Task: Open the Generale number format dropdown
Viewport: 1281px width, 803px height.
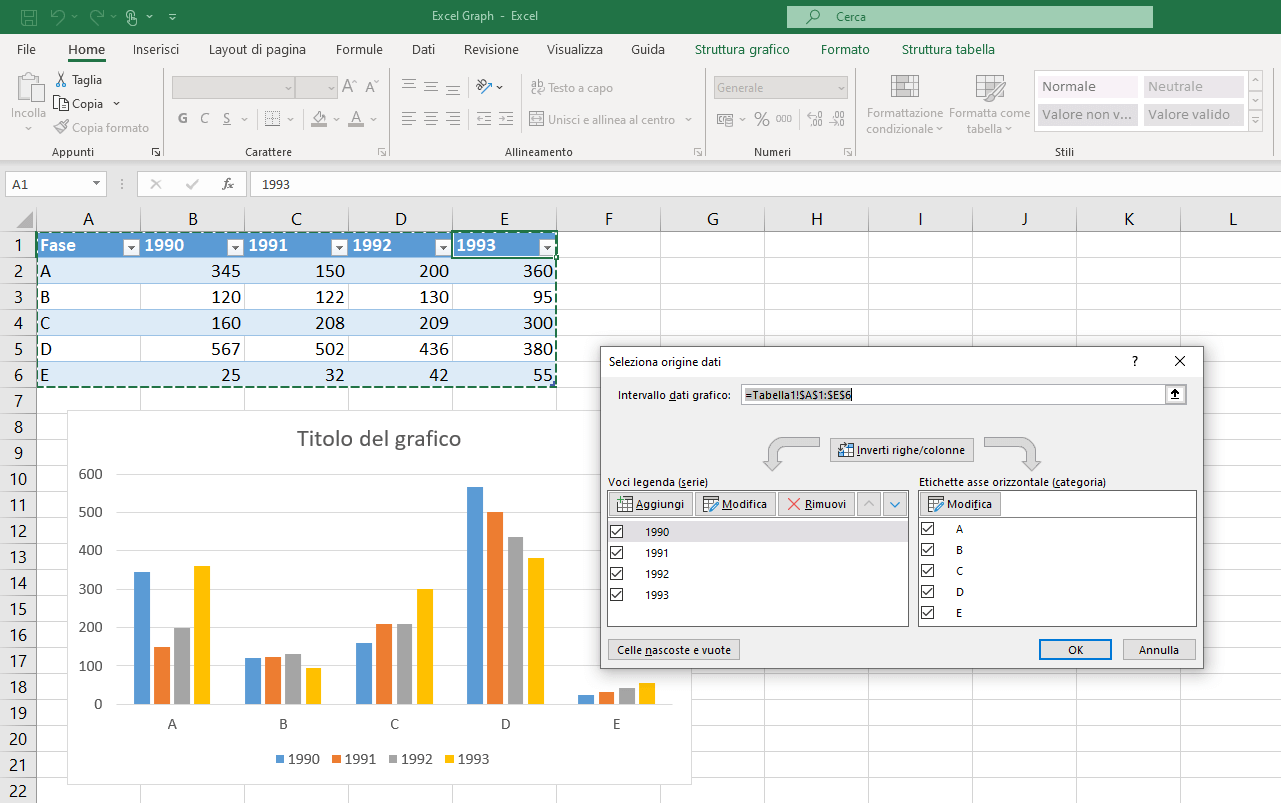Action: [841, 88]
